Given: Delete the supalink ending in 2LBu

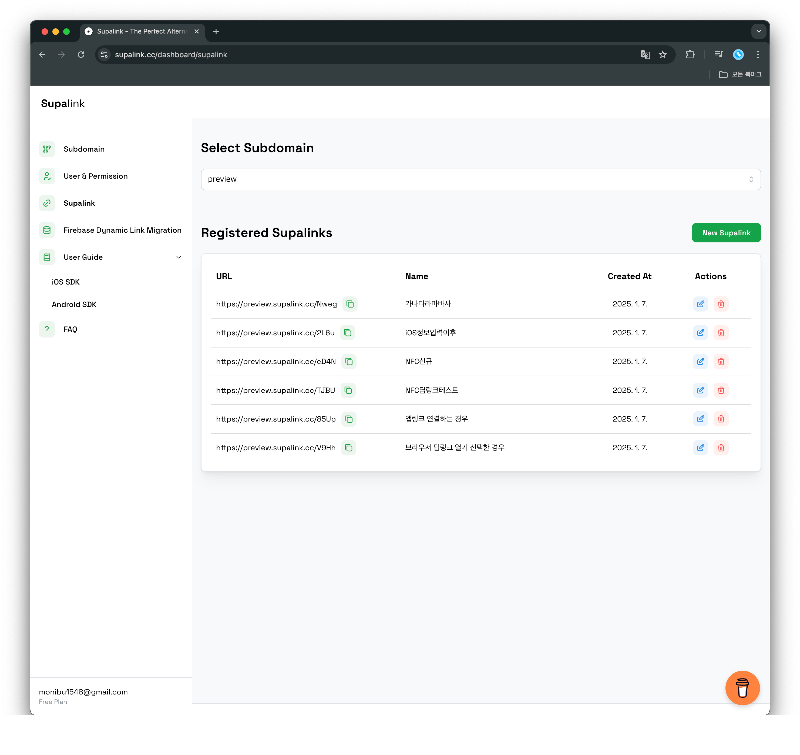Looking at the screenshot, I should (x=721, y=333).
